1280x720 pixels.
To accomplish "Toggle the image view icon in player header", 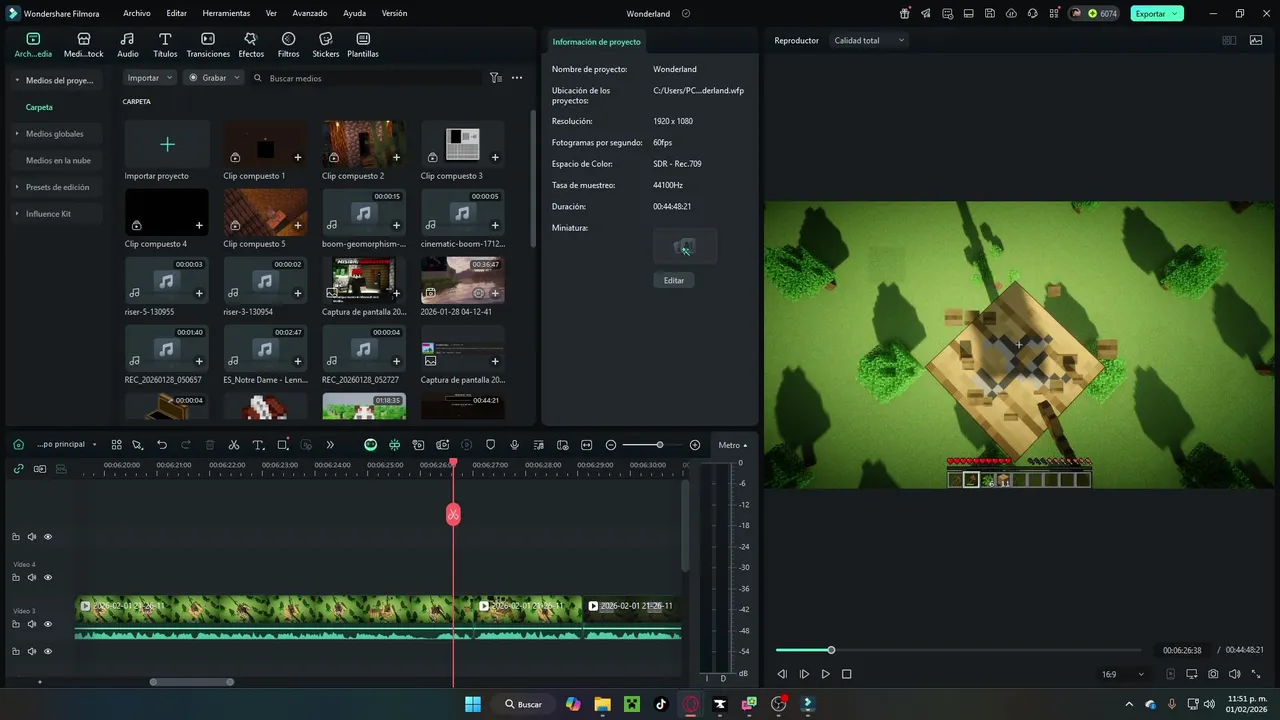I will [1256, 40].
